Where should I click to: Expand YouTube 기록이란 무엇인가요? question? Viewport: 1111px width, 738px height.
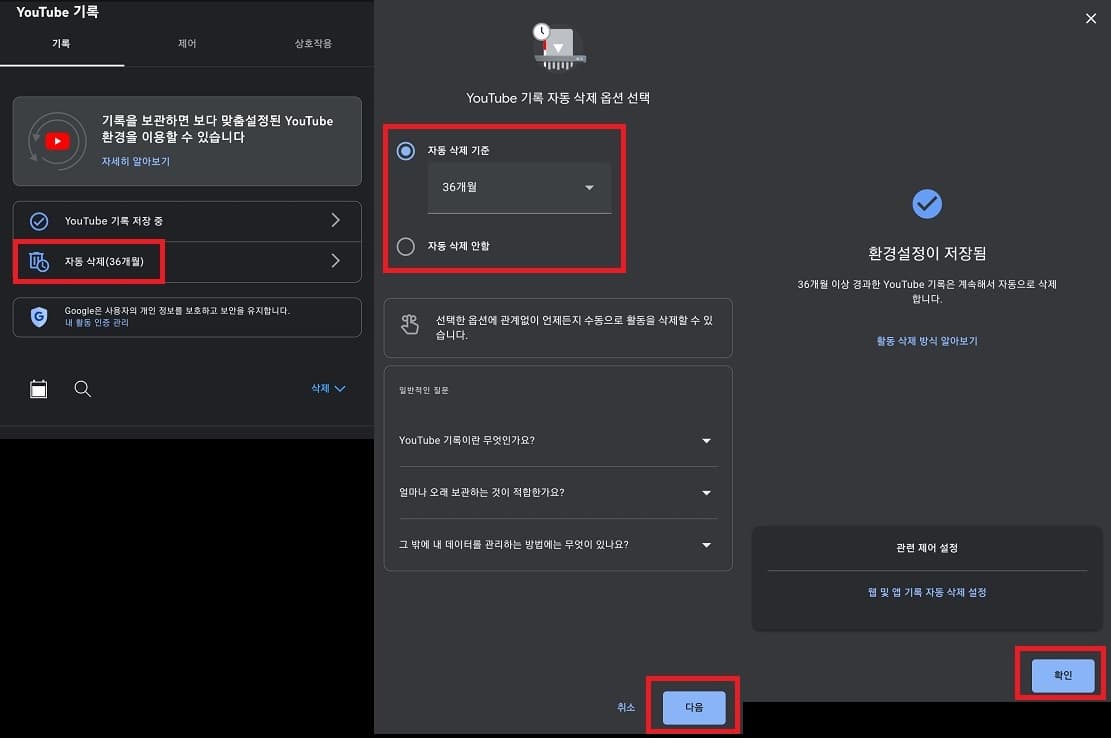[x=558, y=441]
